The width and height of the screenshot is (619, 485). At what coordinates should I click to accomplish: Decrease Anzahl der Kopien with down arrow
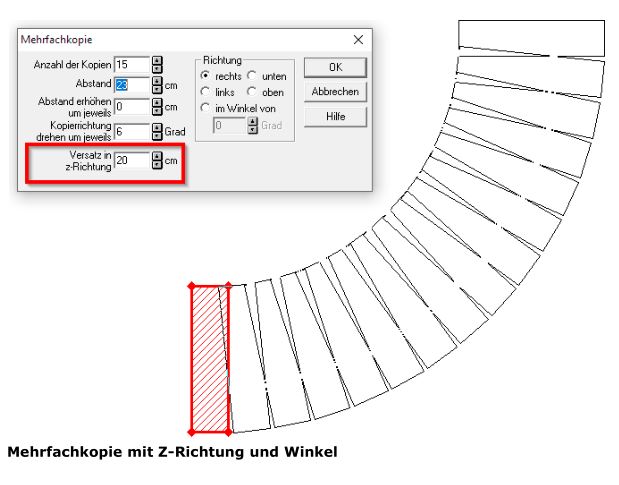(x=157, y=69)
